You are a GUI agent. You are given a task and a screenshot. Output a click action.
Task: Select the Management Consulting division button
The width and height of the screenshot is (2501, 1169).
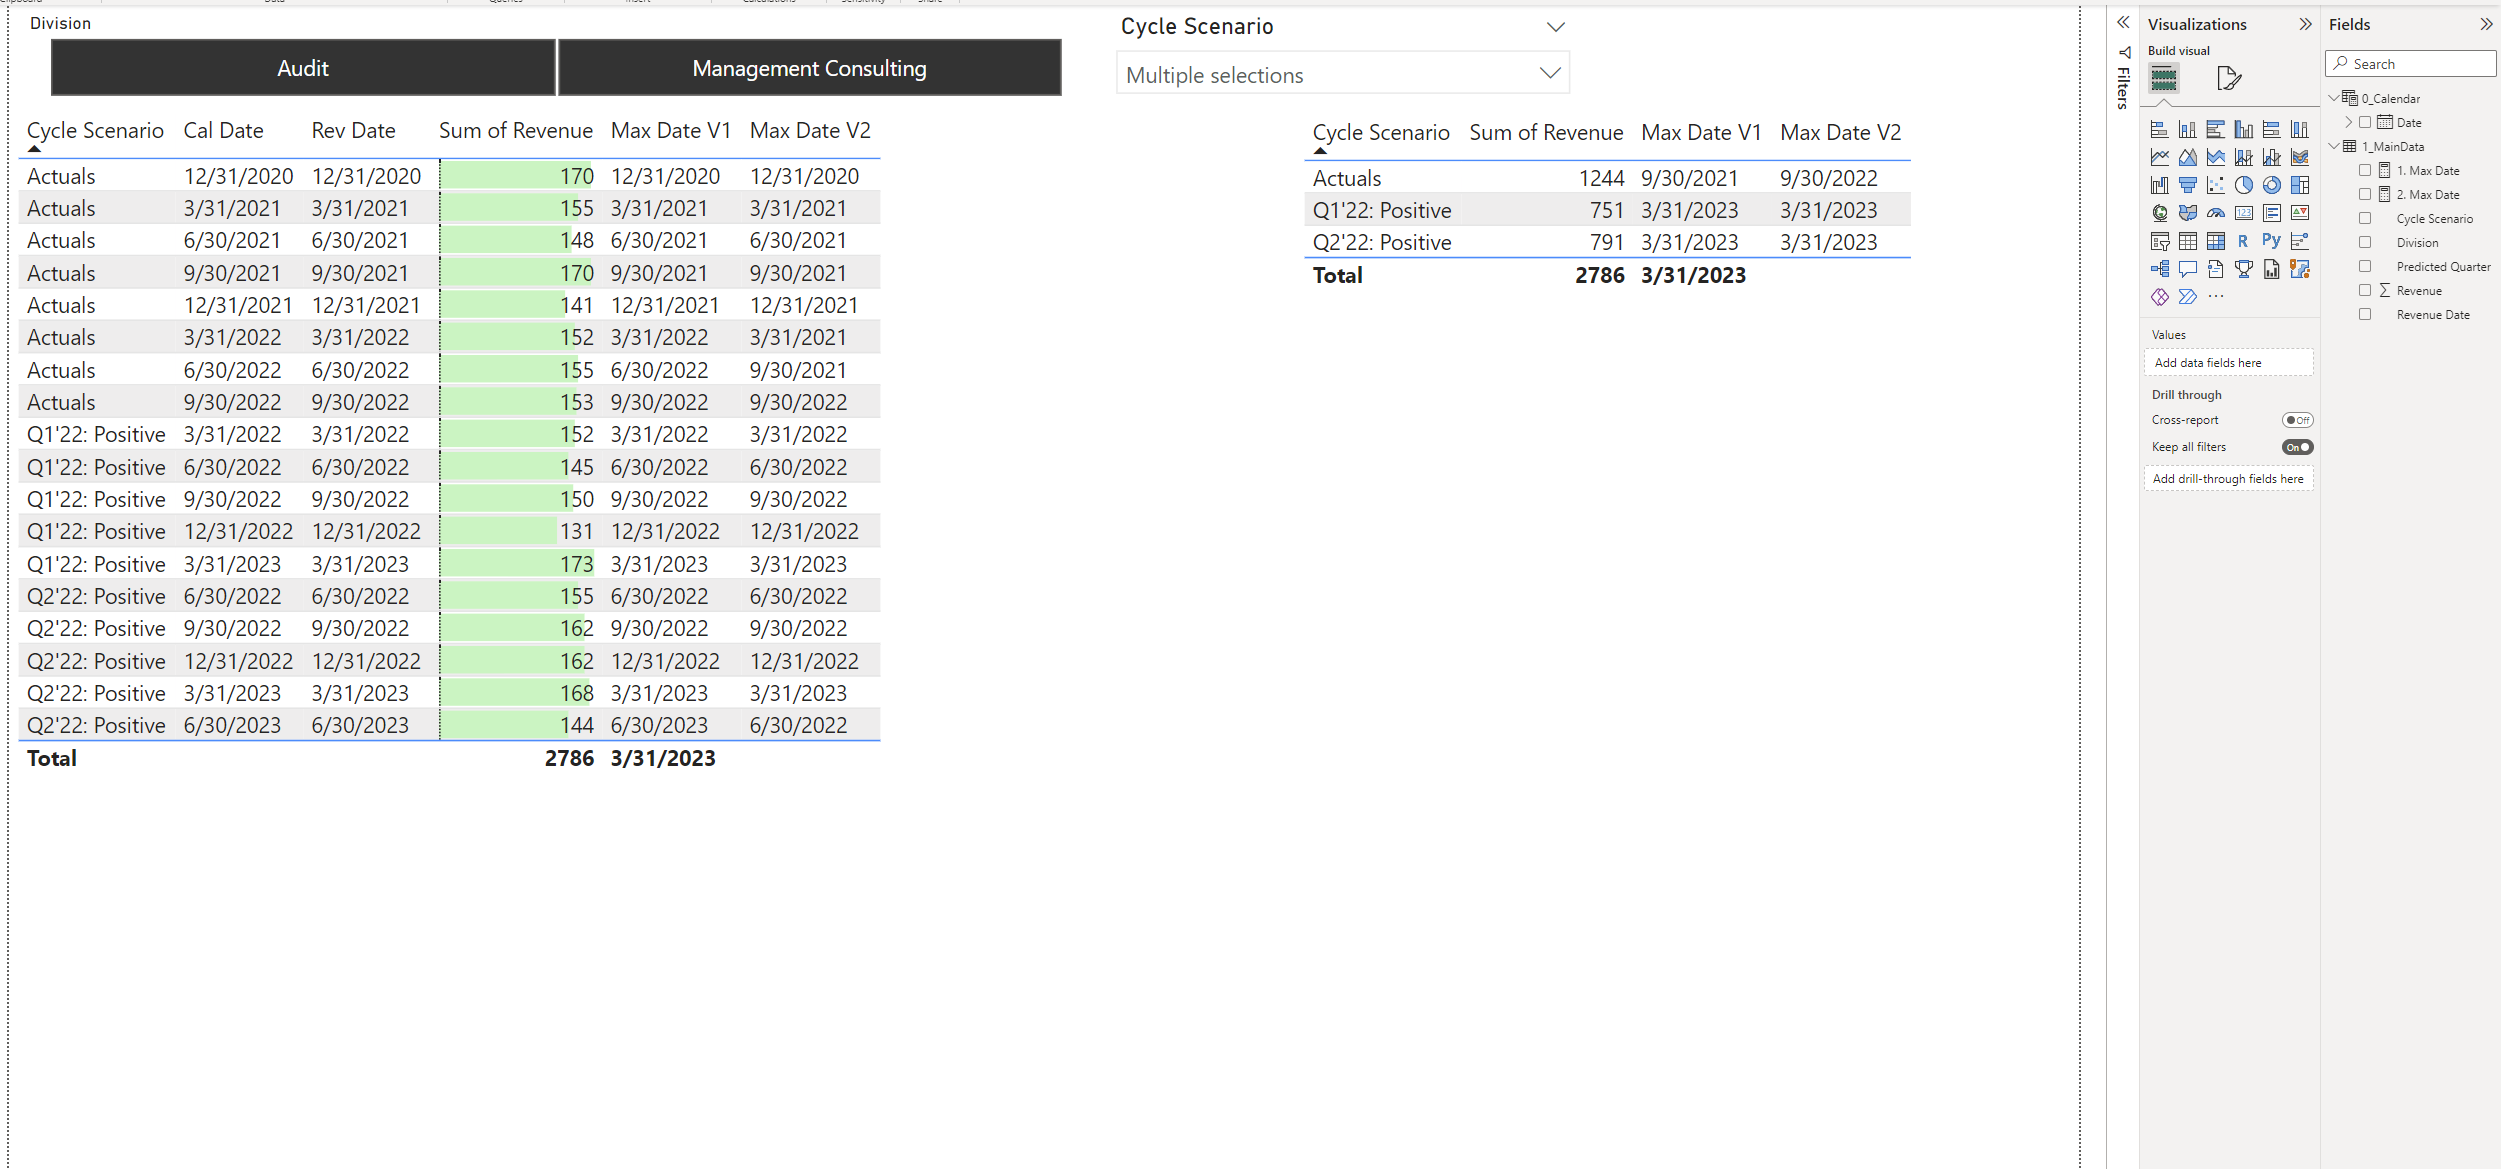[809, 68]
